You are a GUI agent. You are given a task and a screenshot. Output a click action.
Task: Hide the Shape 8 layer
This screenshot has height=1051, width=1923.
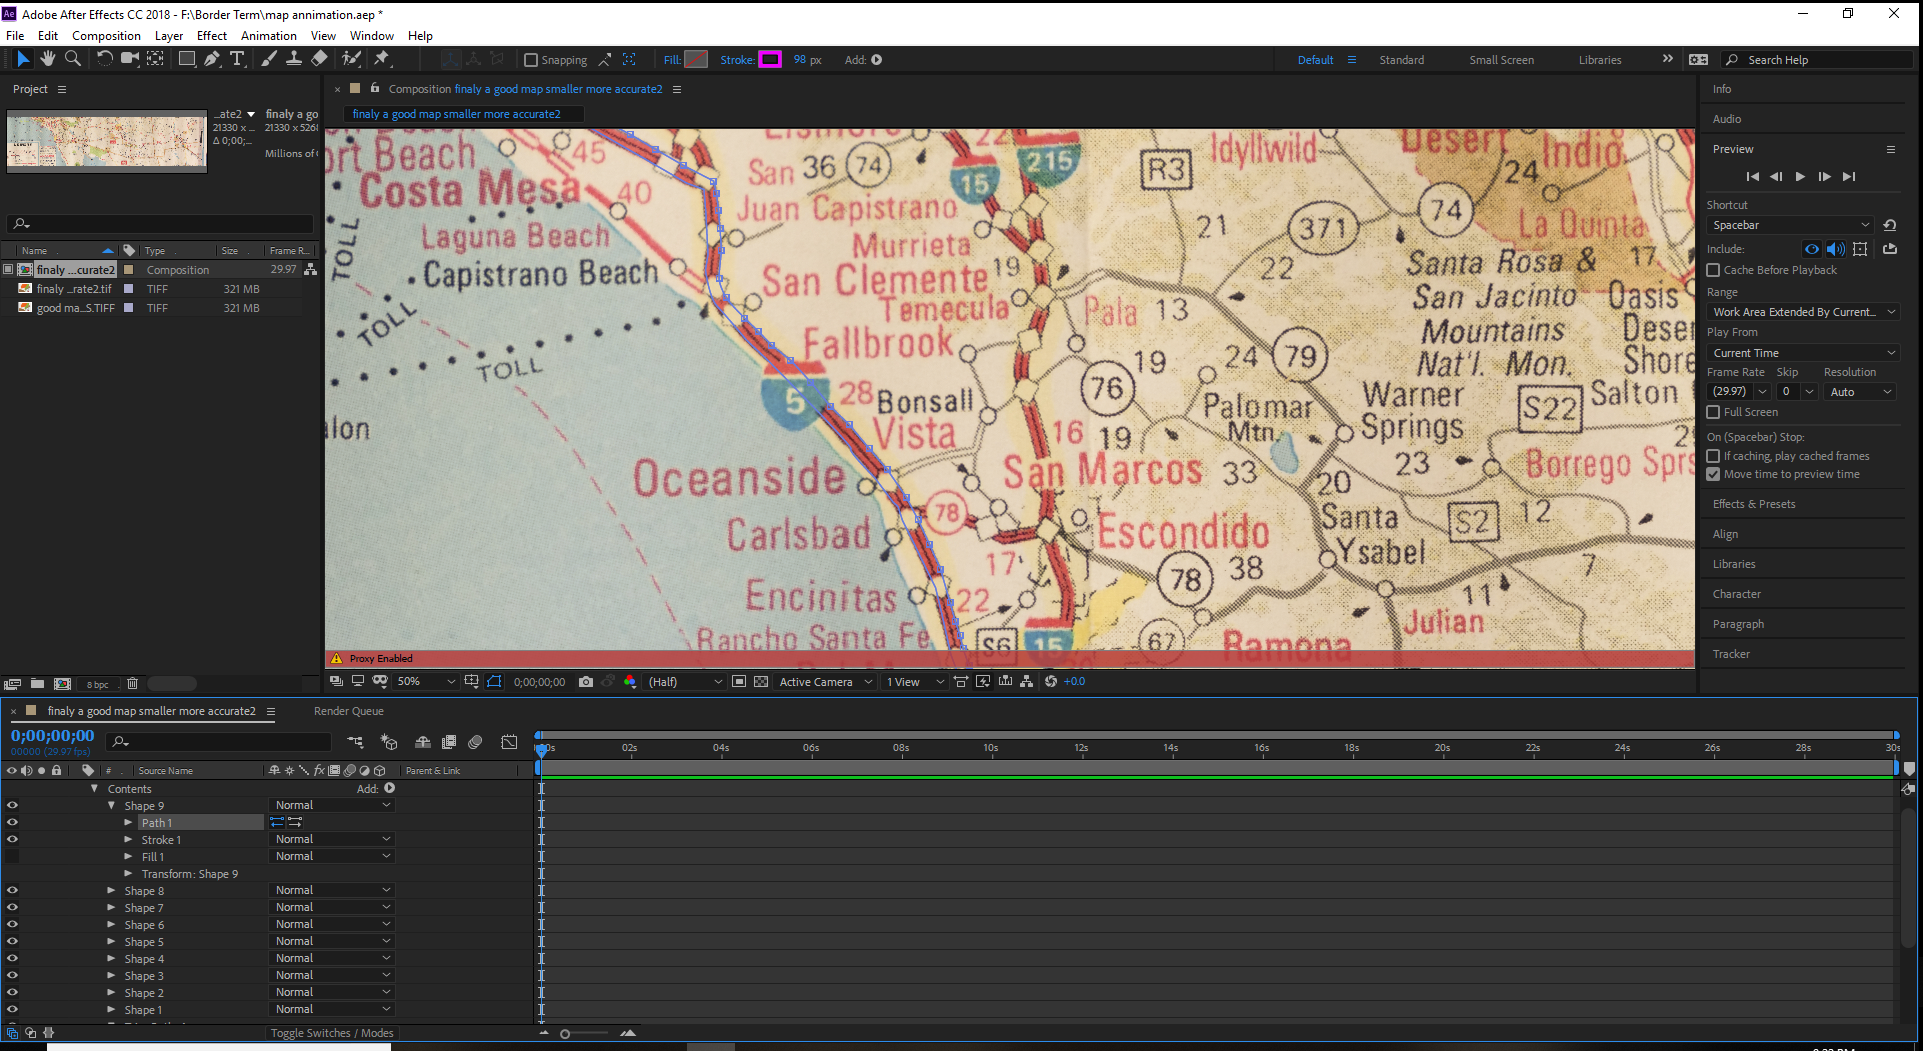click(x=12, y=890)
